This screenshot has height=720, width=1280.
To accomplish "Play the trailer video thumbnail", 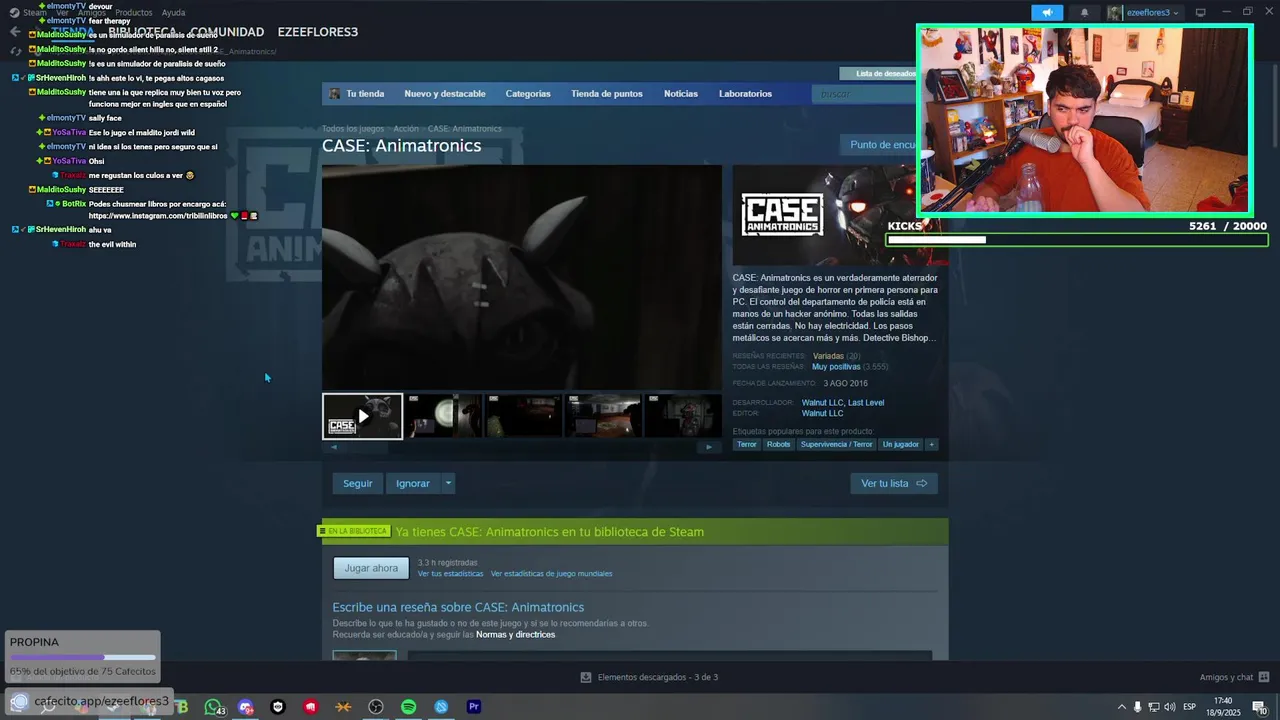I will point(362,416).
